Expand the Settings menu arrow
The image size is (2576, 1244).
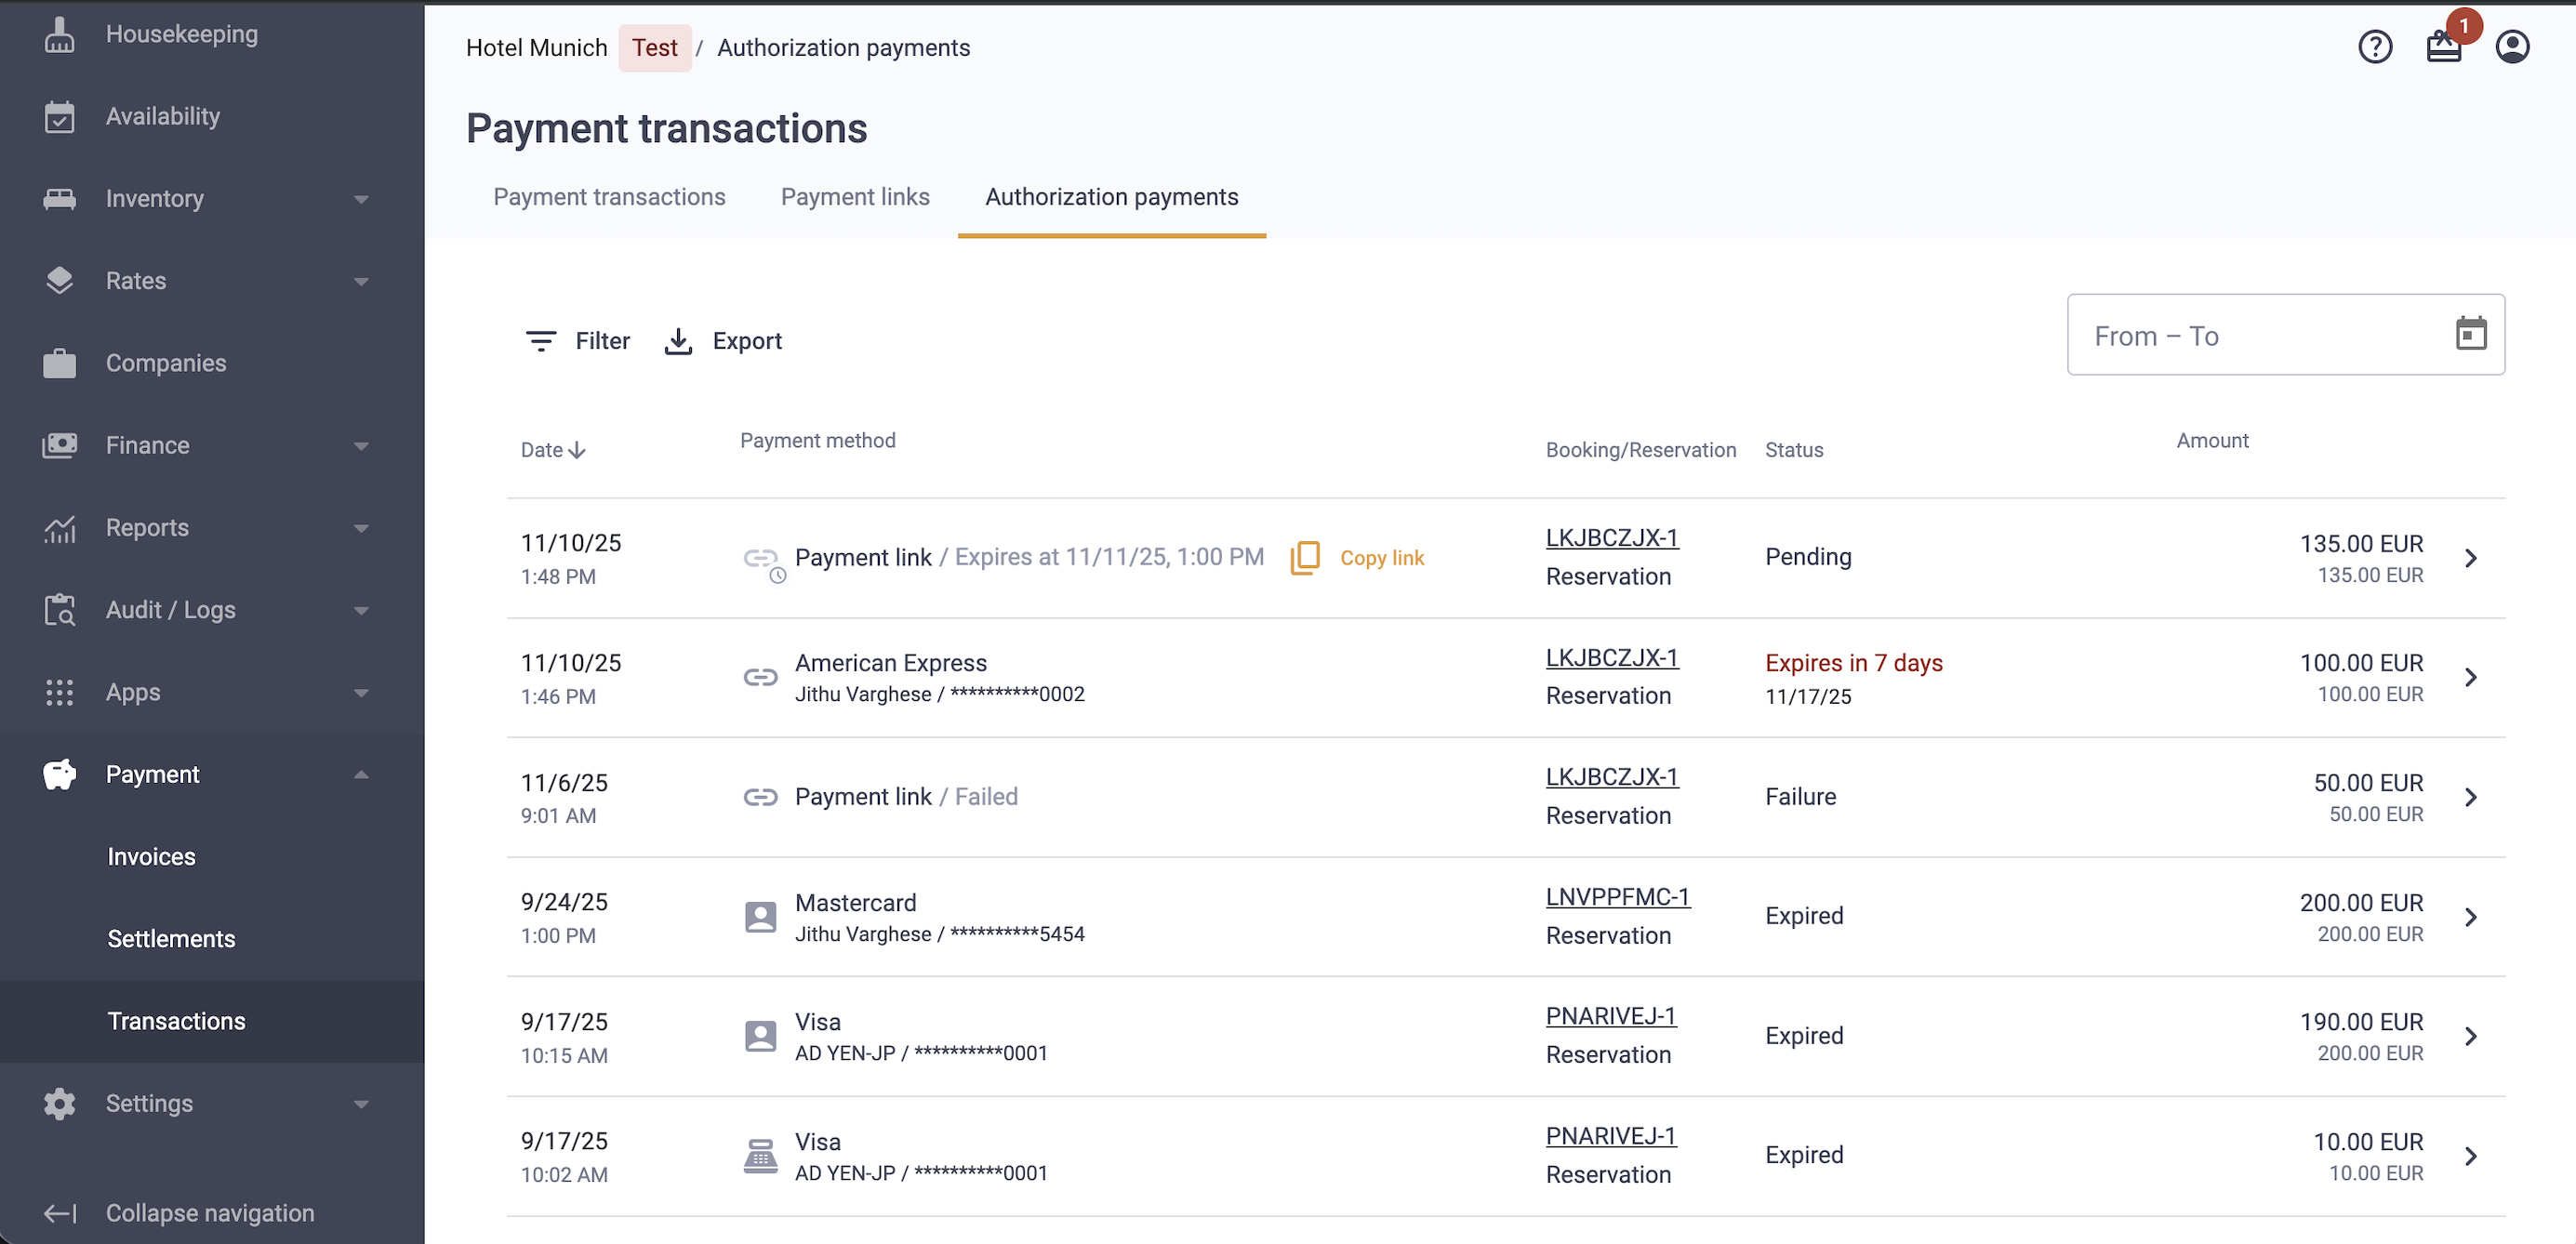[x=361, y=1104]
